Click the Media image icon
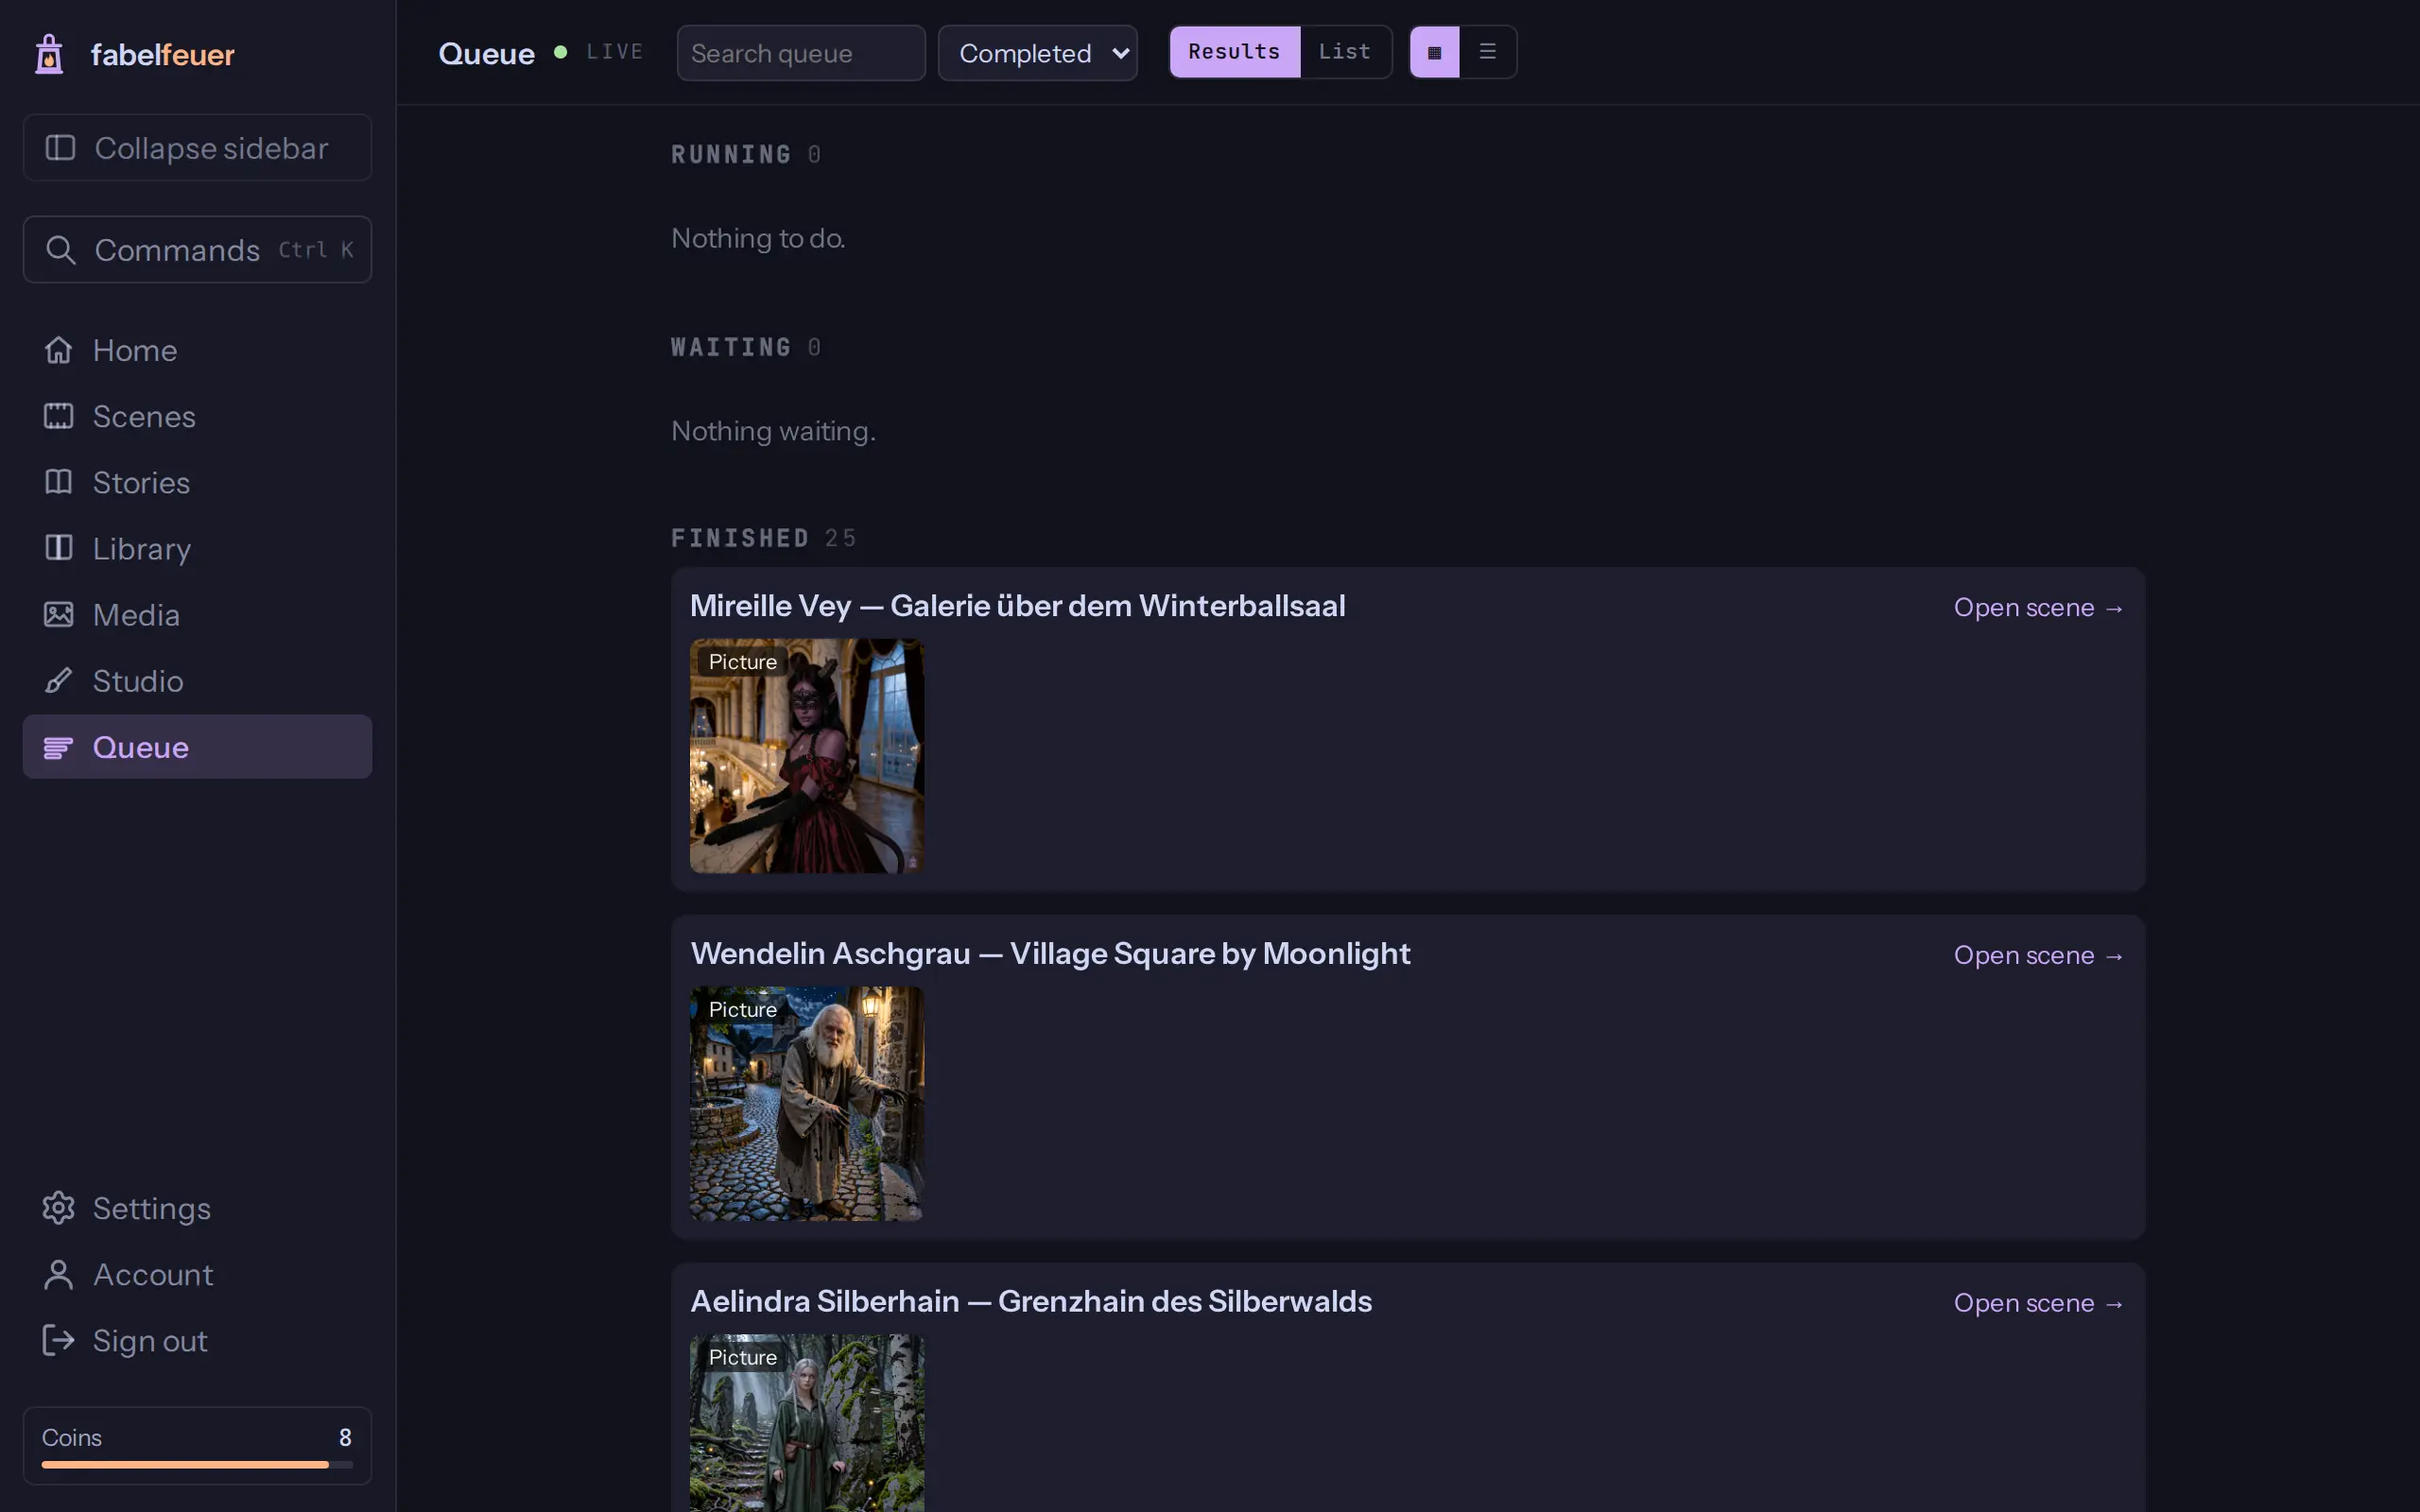 58,614
